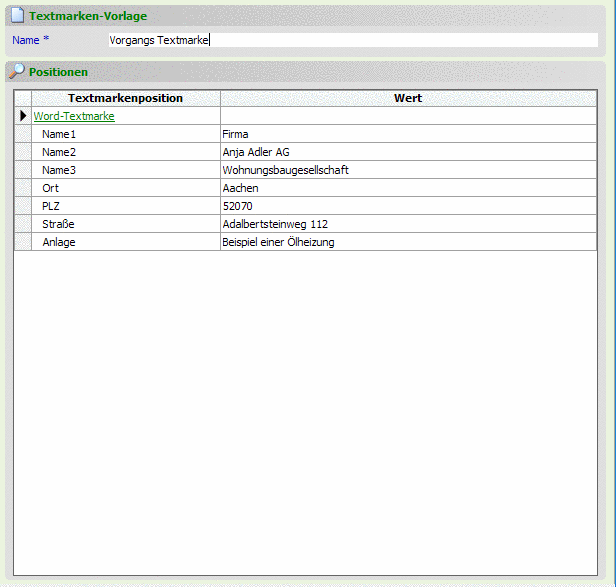Select the Name1 cell
The height and width of the screenshot is (587, 616).
126,134
